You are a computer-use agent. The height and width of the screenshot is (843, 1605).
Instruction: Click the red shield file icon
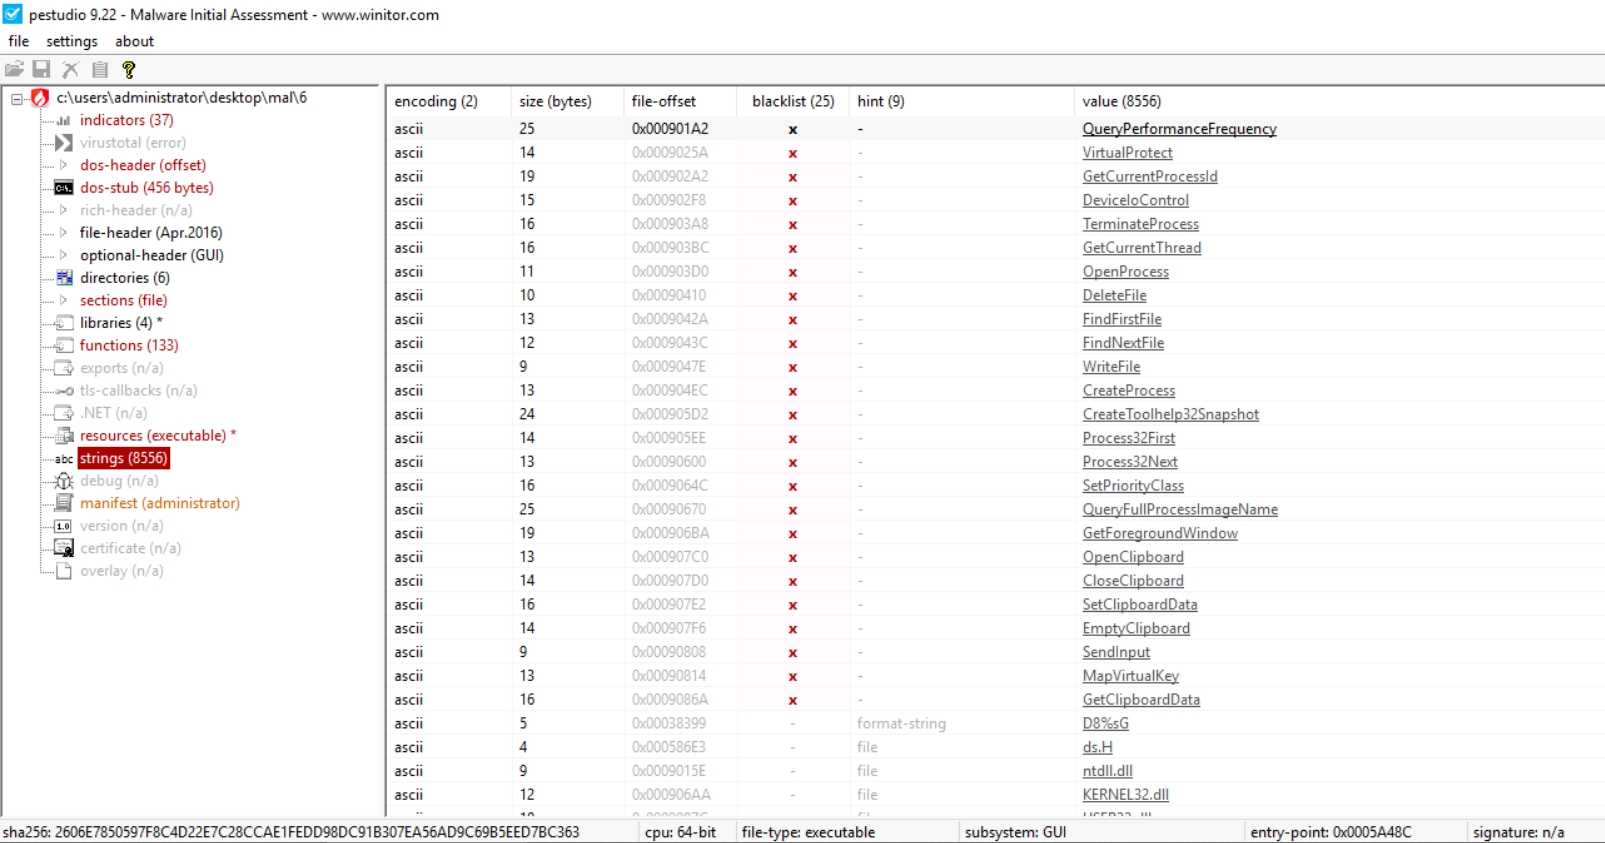click(x=40, y=98)
